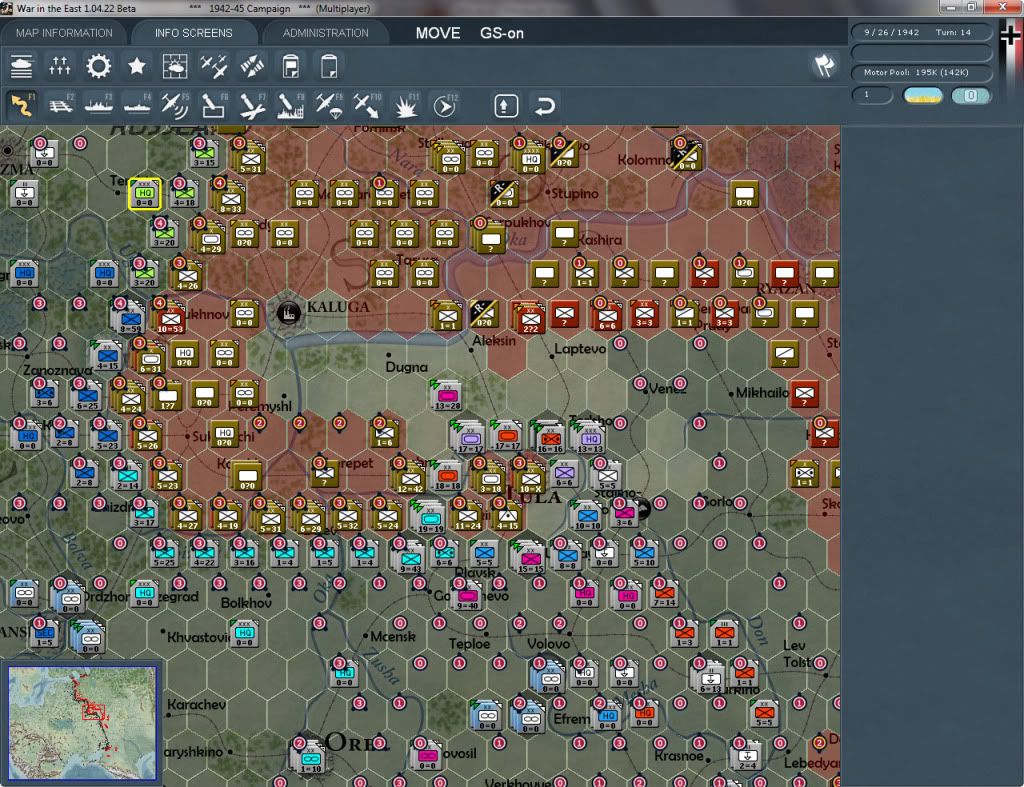Open the production gear icon
This screenshot has height=787, width=1024.
pyautogui.click(x=99, y=66)
